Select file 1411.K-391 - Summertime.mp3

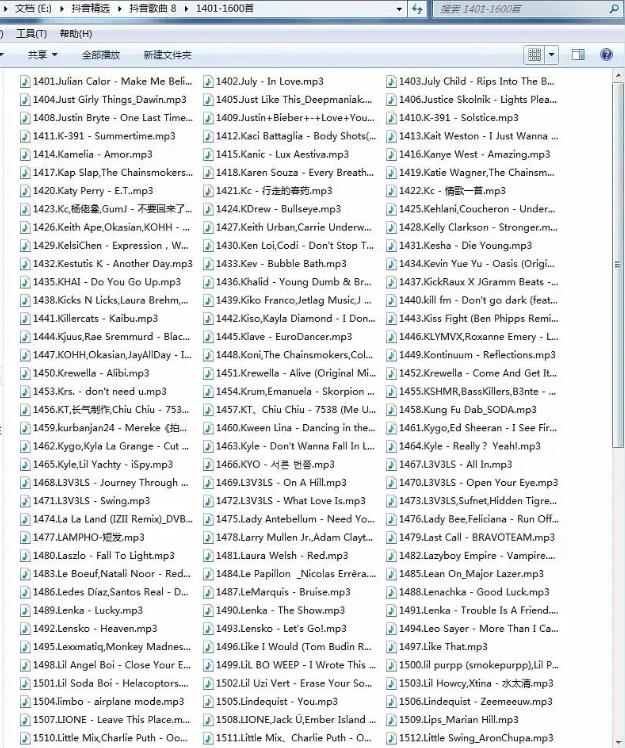click(x=98, y=136)
